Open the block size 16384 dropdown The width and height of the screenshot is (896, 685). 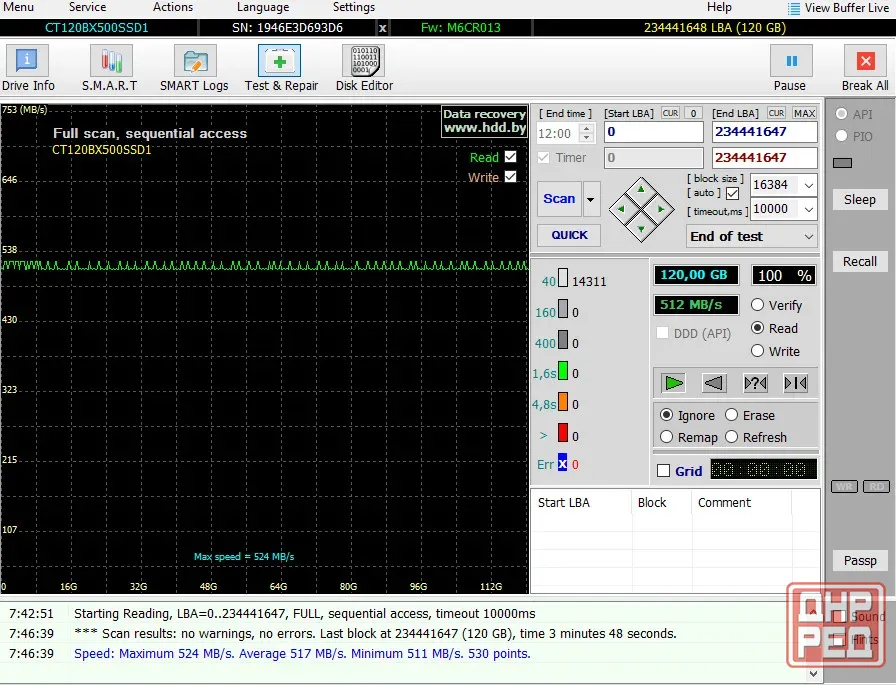pos(809,185)
